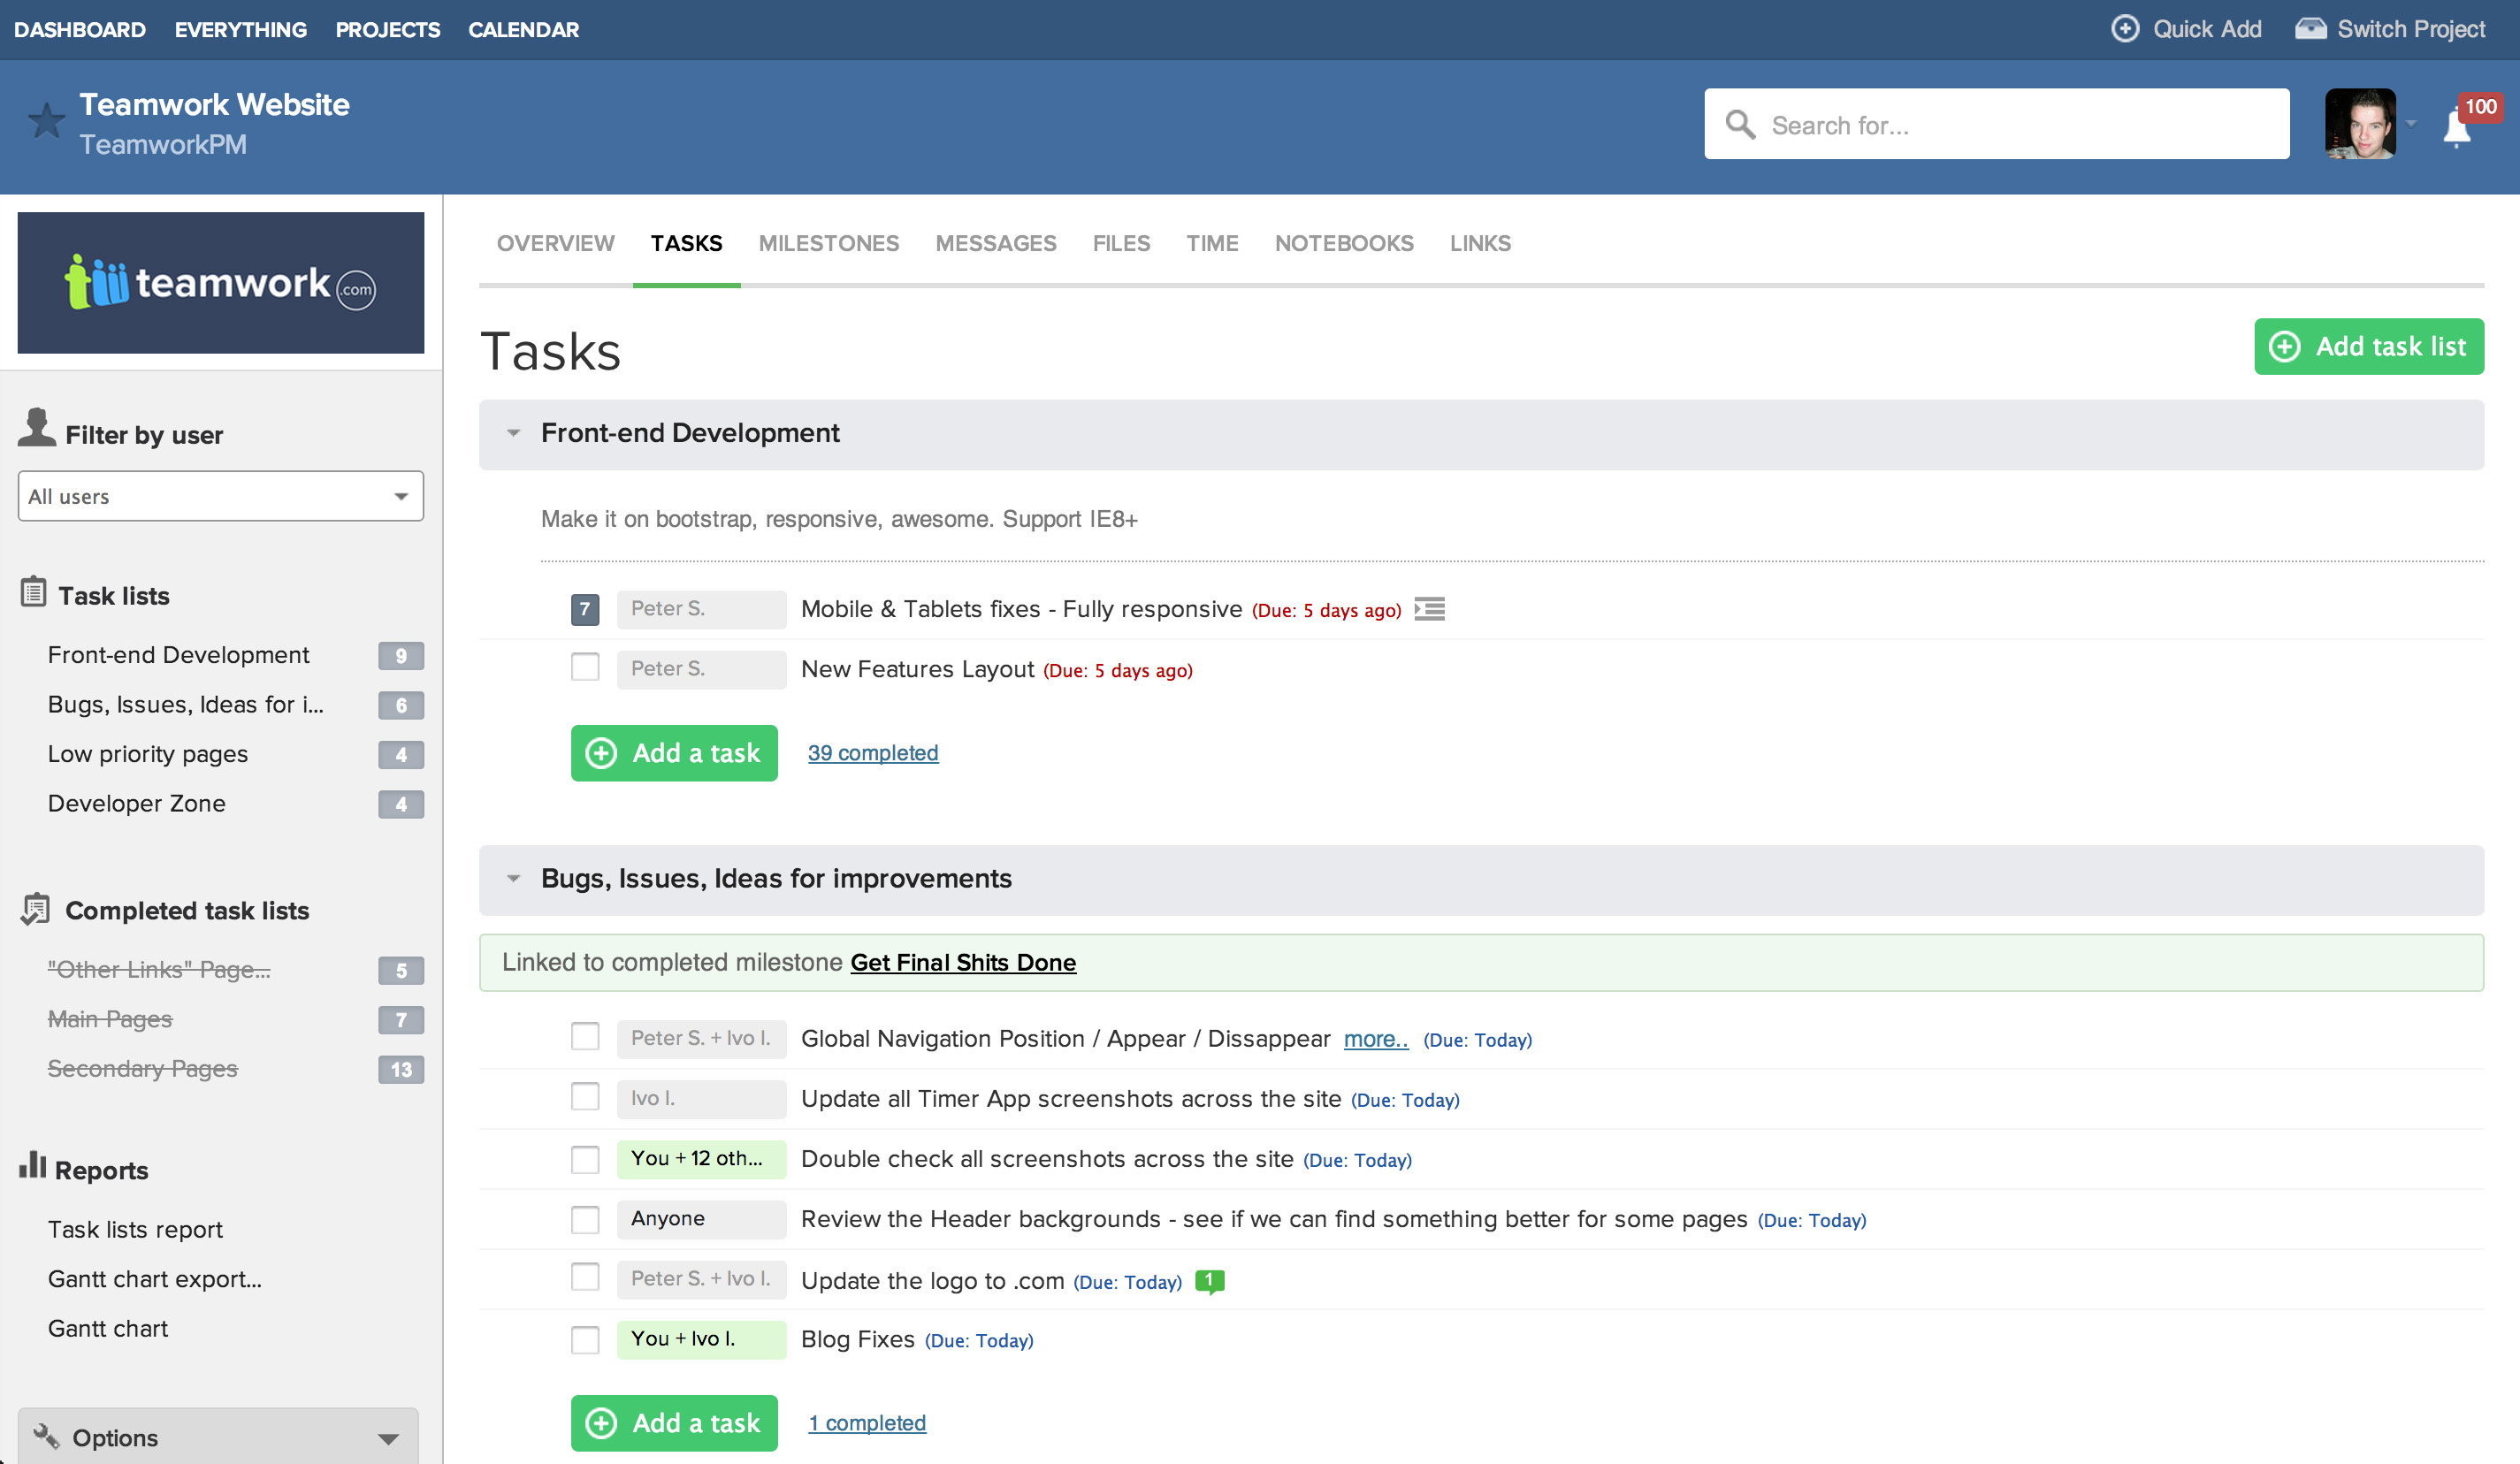Open the Calendar menu item
2520x1464 pixels.
pyautogui.click(x=523, y=29)
